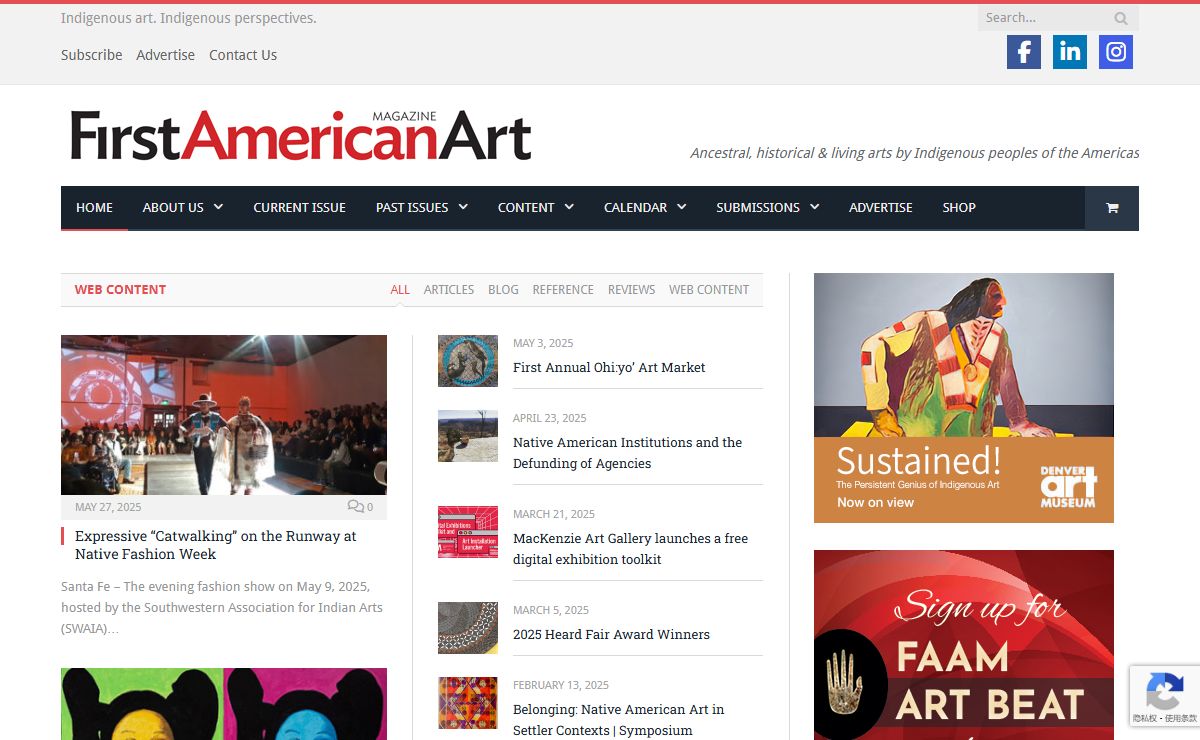Click the February 13, 2025 date text

click(561, 685)
